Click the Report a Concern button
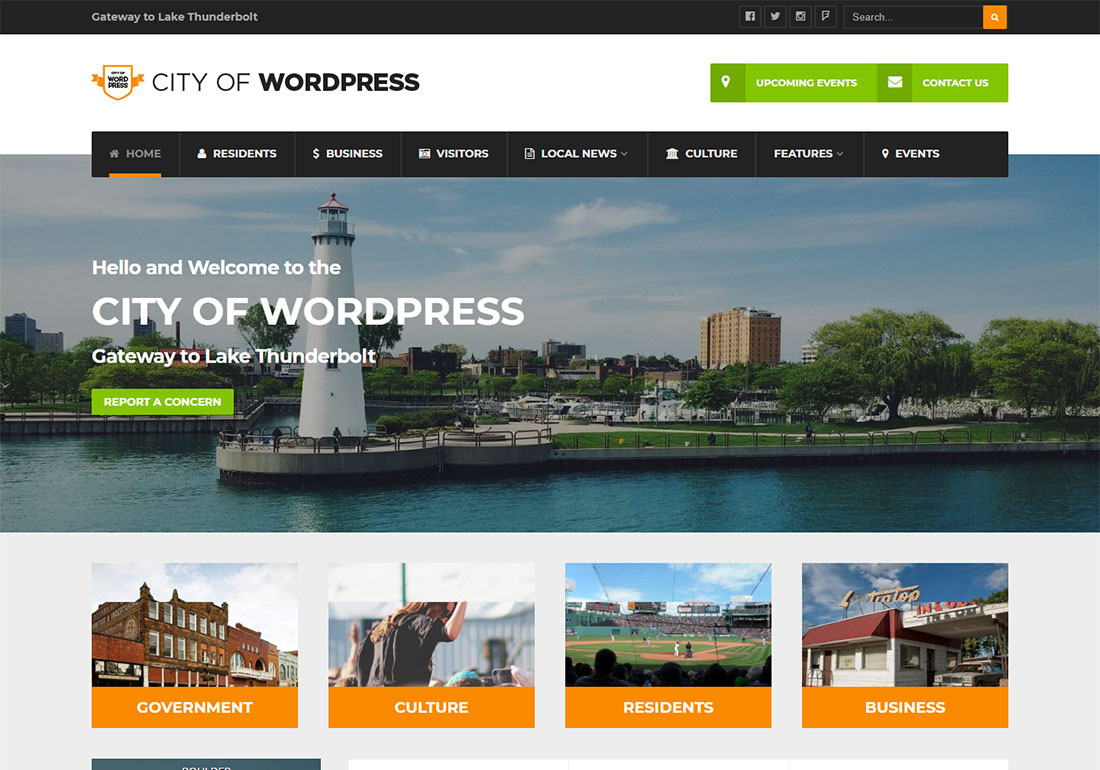1100x770 pixels. [163, 402]
